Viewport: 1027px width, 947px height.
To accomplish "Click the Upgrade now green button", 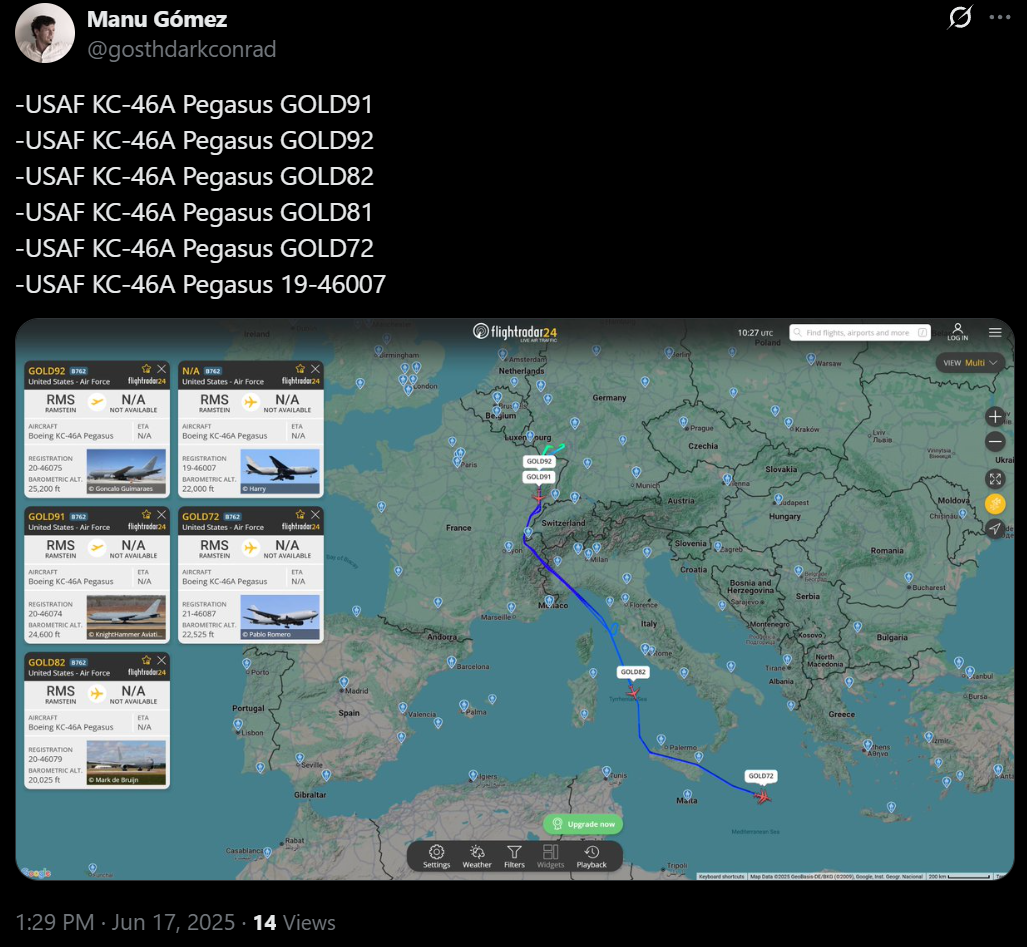I will coord(583,824).
